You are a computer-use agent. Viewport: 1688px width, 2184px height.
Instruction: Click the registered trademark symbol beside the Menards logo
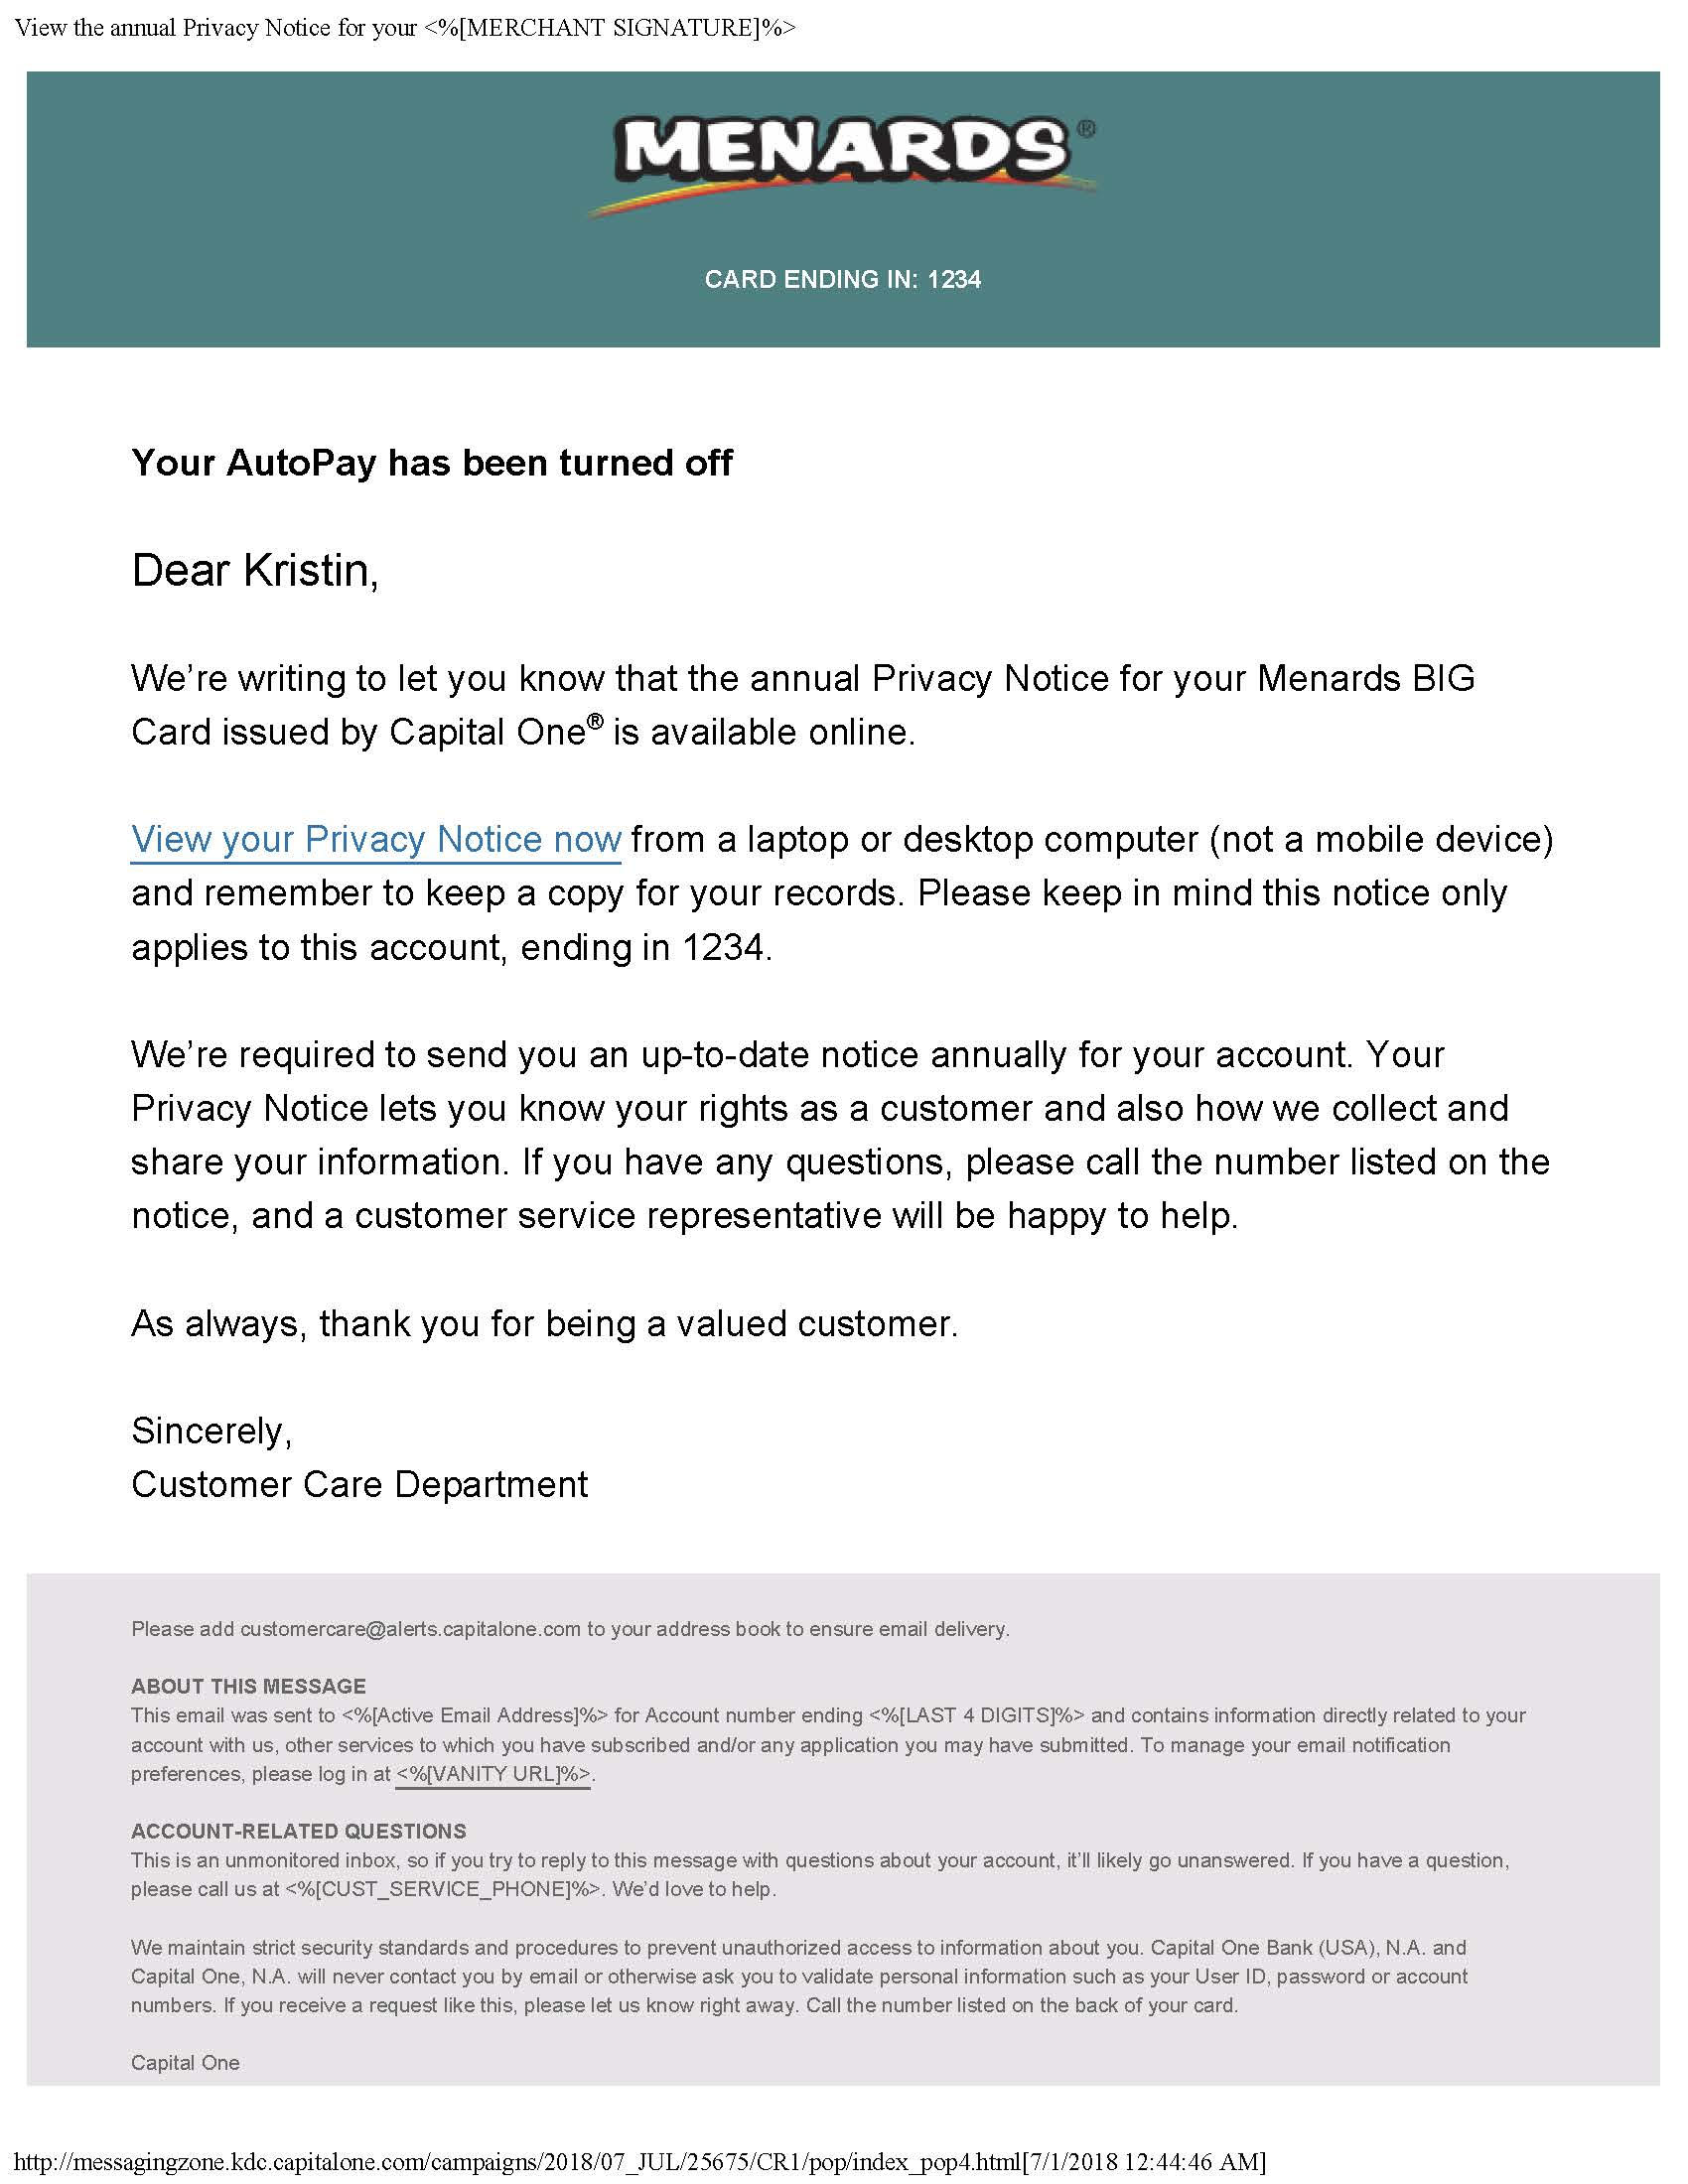click(1086, 128)
